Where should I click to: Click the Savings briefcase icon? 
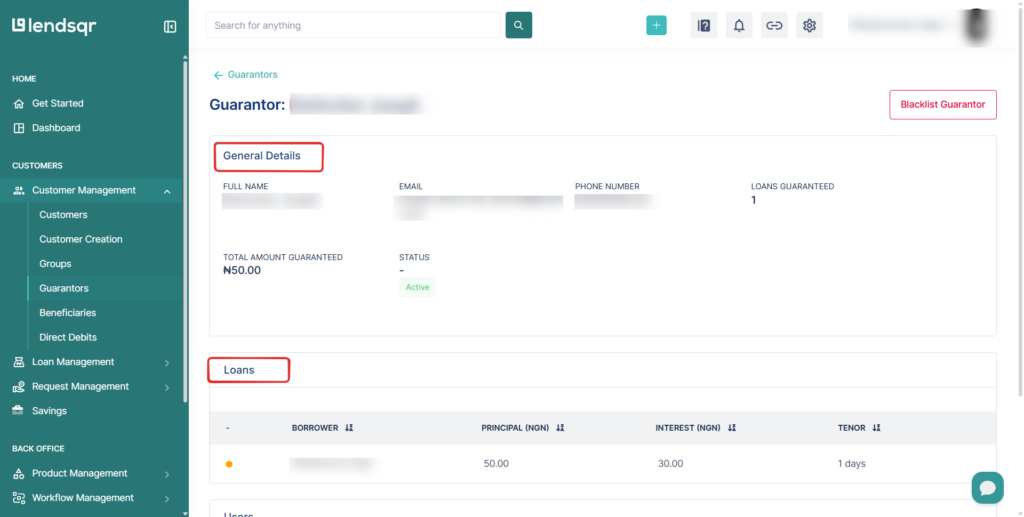click(x=18, y=411)
